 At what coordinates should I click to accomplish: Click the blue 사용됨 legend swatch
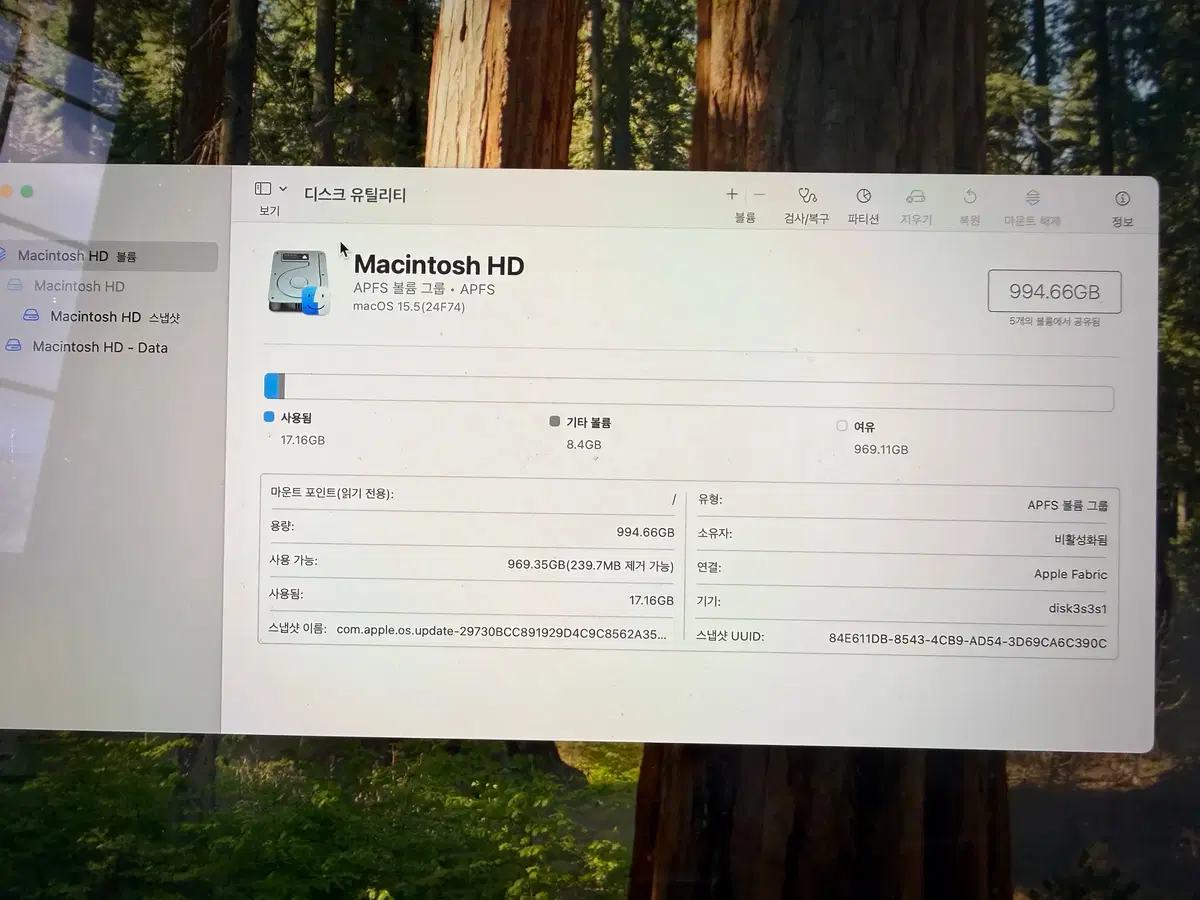(x=269, y=417)
